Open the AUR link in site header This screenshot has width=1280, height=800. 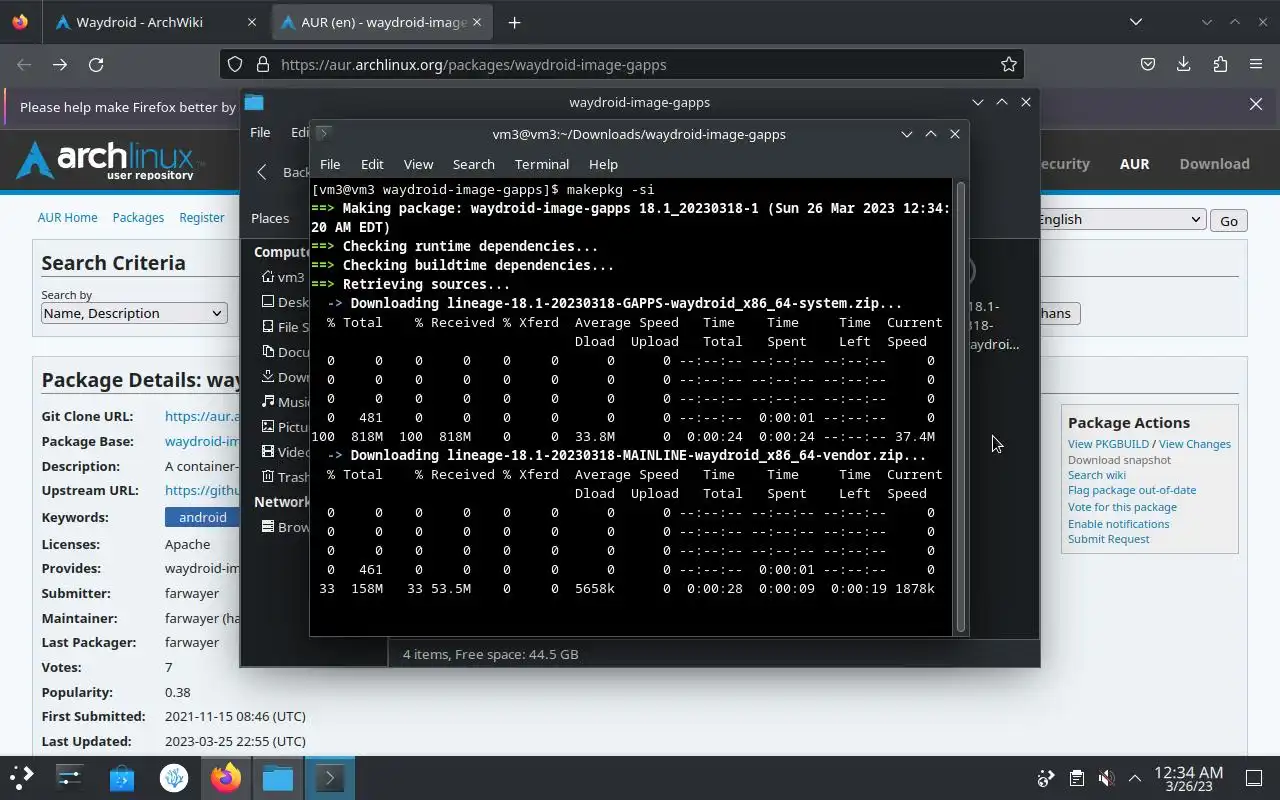(1134, 164)
